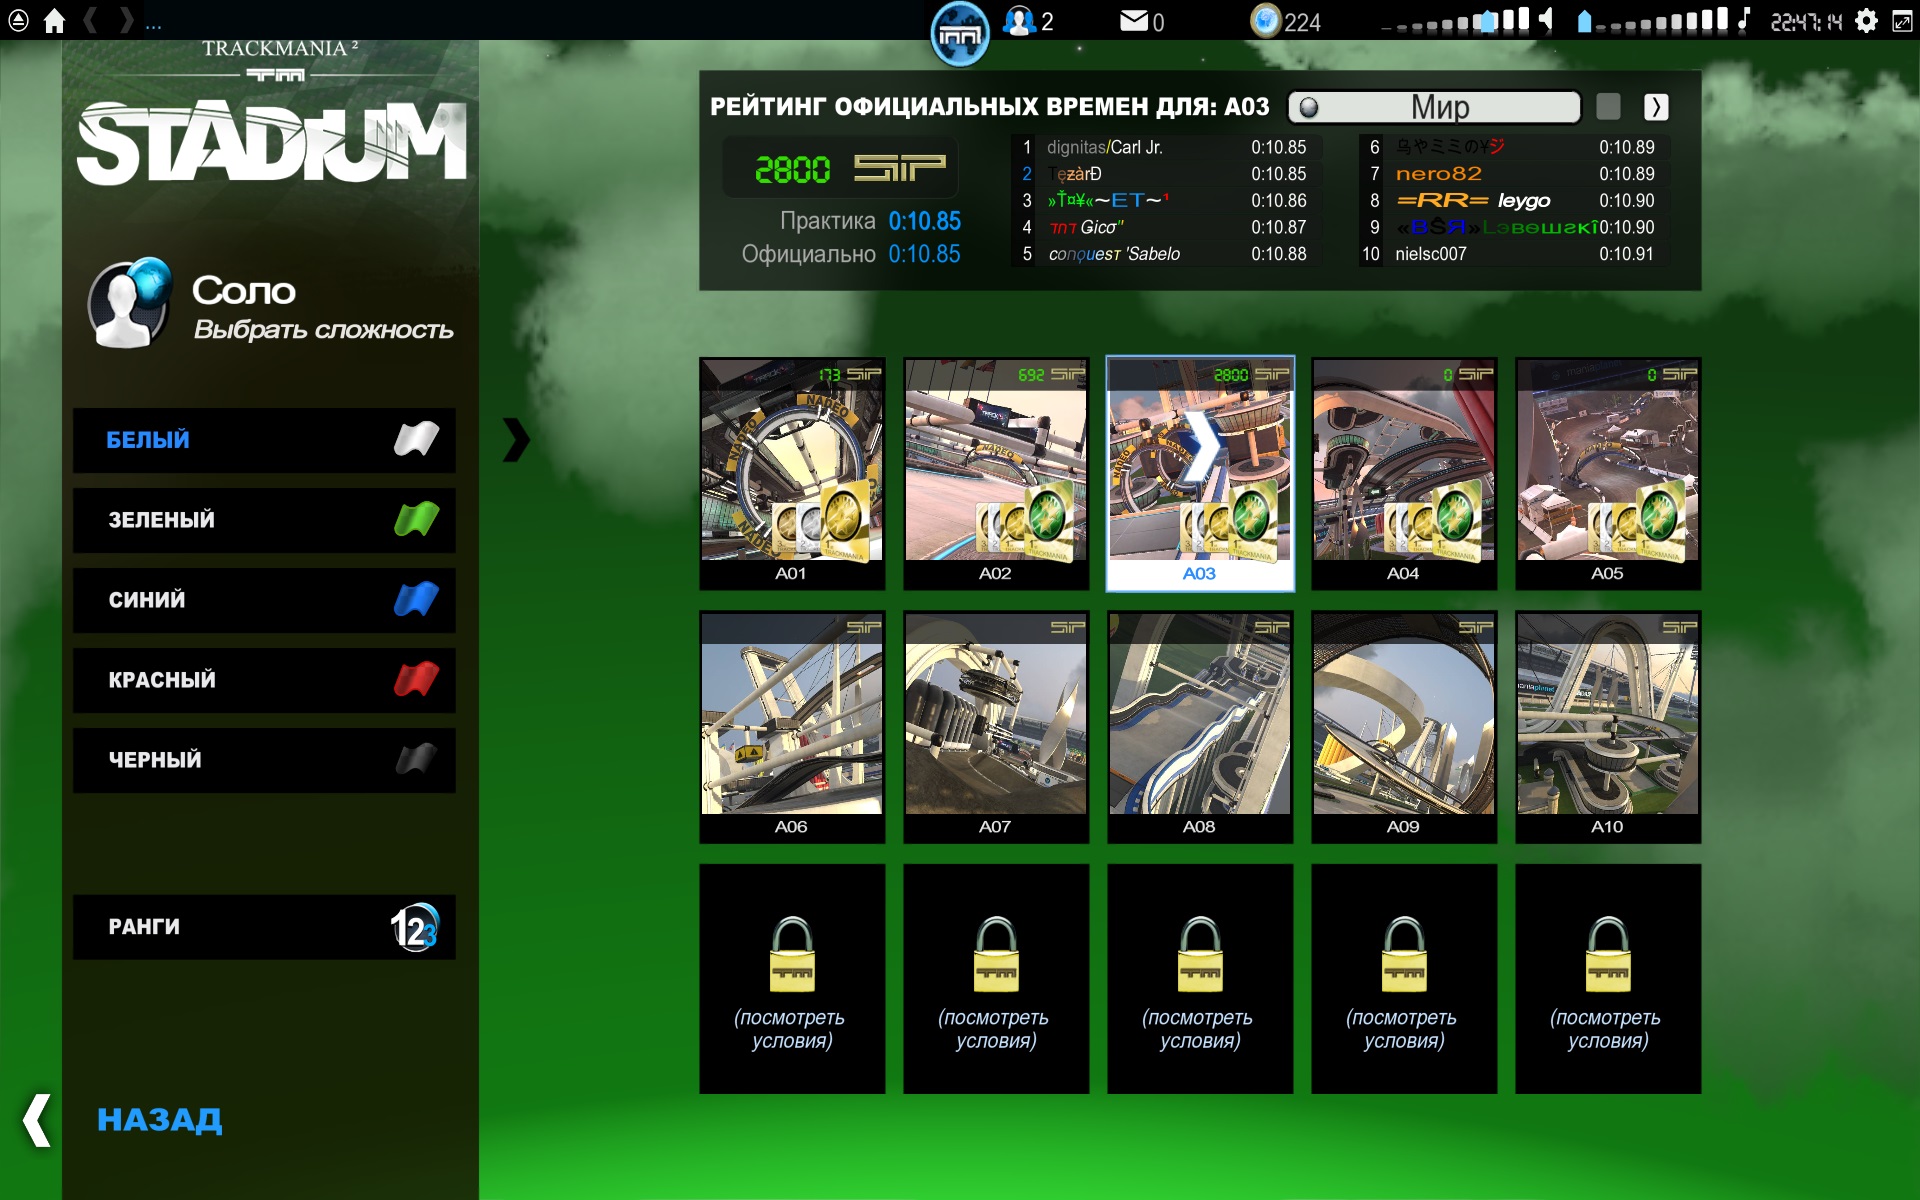Open track A10 thumbnail

pyautogui.click(x=1608, y=727)
